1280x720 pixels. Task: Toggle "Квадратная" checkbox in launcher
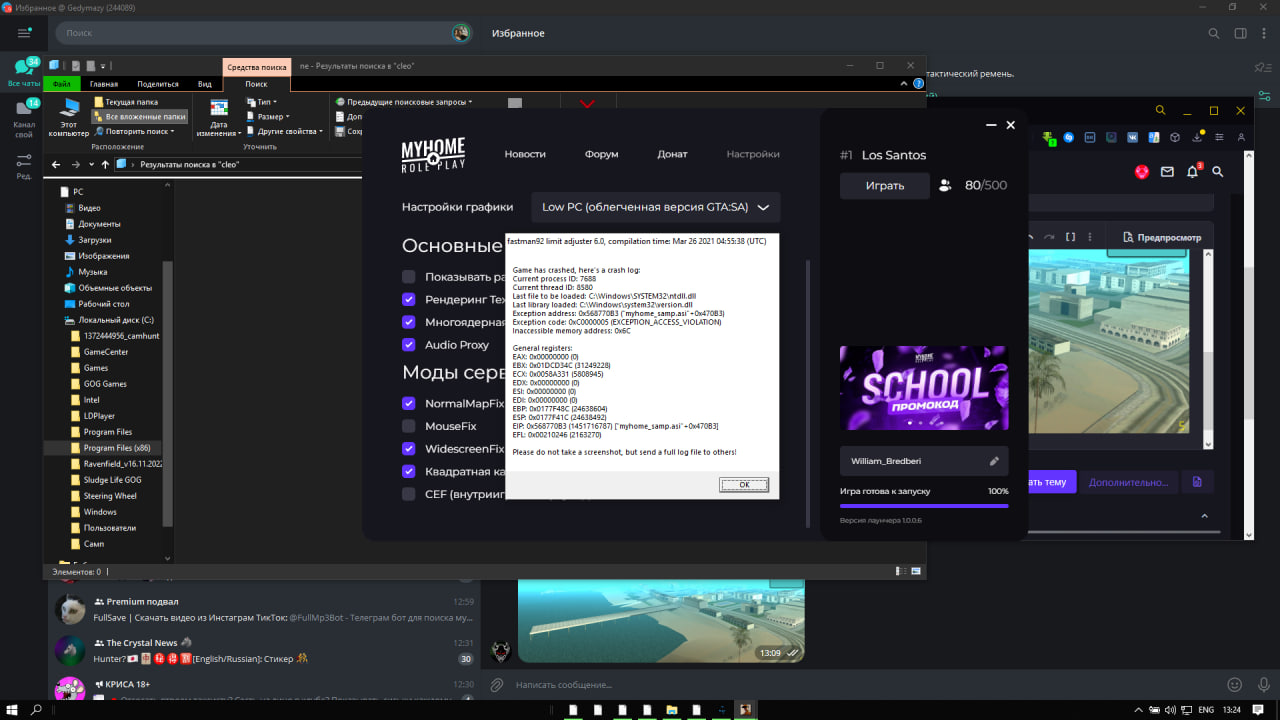[408, 471]
